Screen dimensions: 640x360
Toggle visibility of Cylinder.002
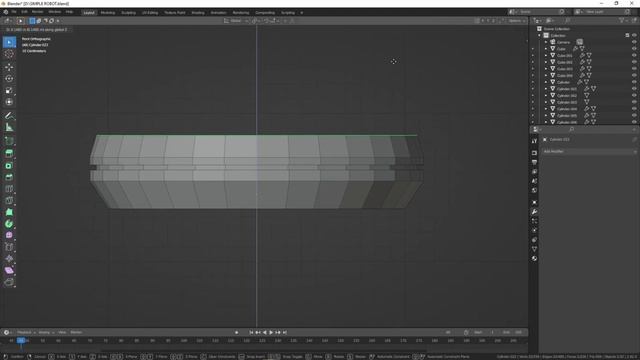pyautogui.click(x=634, y=96)
